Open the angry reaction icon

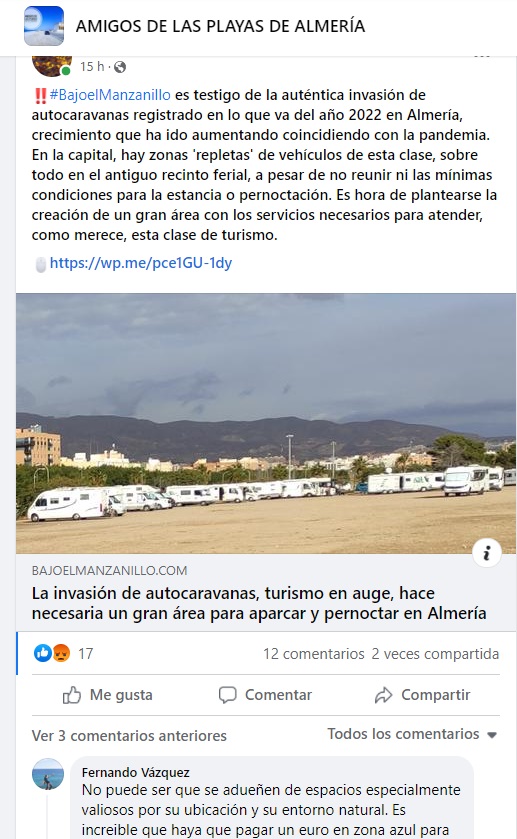coord(61,653)
